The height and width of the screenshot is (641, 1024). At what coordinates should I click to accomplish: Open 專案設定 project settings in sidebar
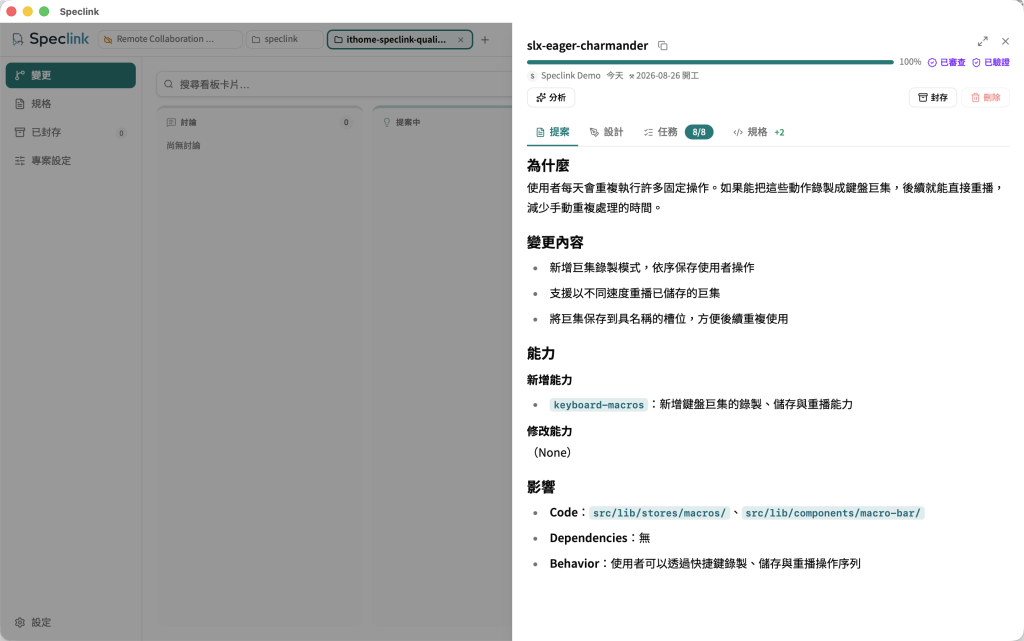[x=71, y=161]
